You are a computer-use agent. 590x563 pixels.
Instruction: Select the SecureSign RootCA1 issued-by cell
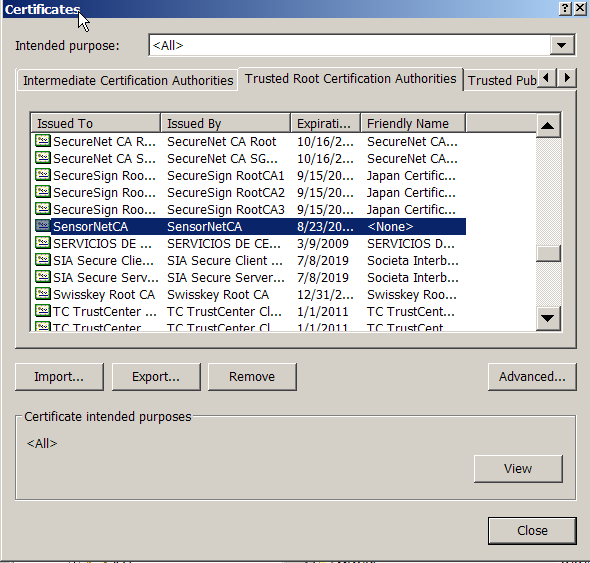pos(226,176)
